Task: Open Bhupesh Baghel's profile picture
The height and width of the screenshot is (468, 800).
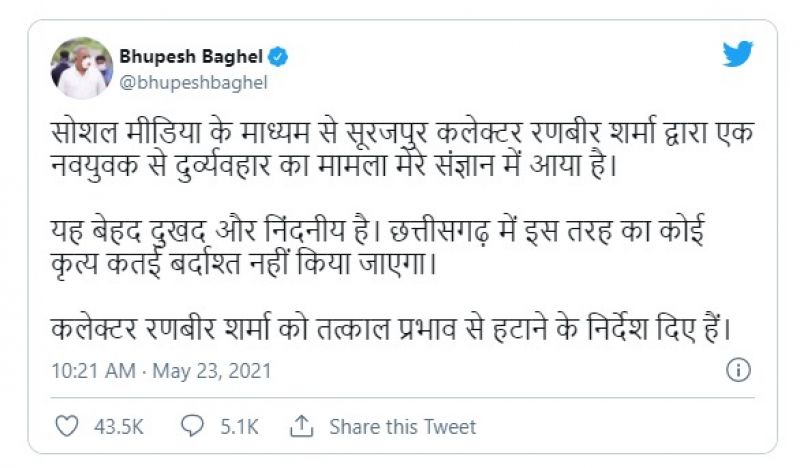Action: [81, 68]
